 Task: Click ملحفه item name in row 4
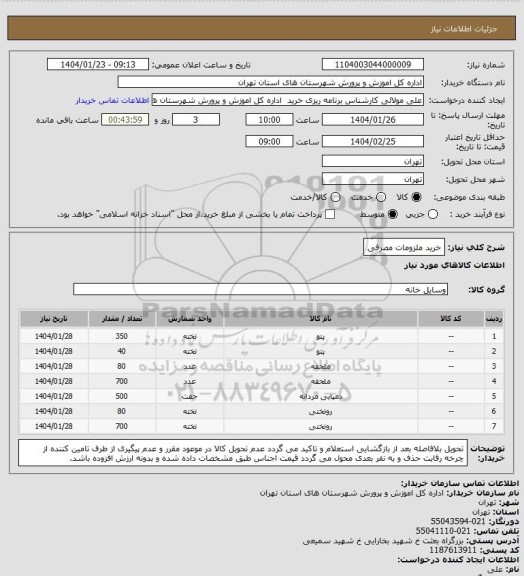pos(321,381)
